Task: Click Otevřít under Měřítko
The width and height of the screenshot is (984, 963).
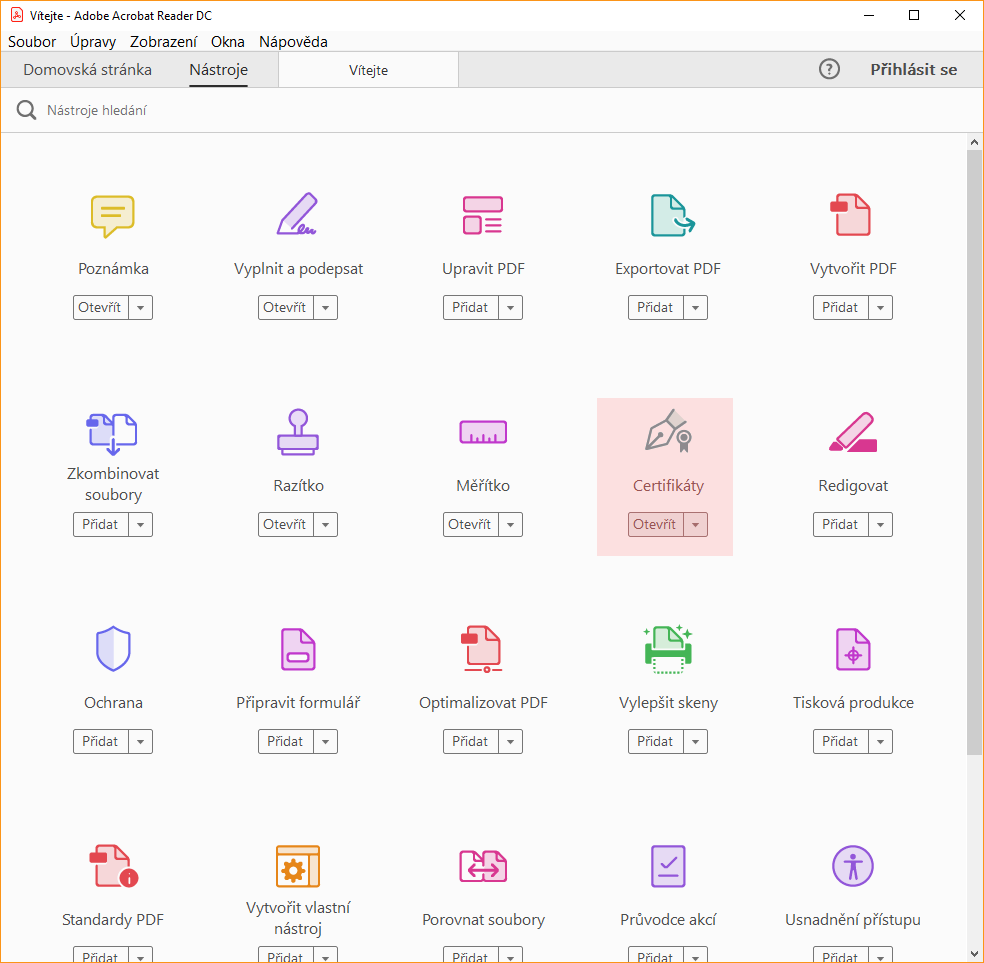Action: pyautogui.click(x=471, y=524)
